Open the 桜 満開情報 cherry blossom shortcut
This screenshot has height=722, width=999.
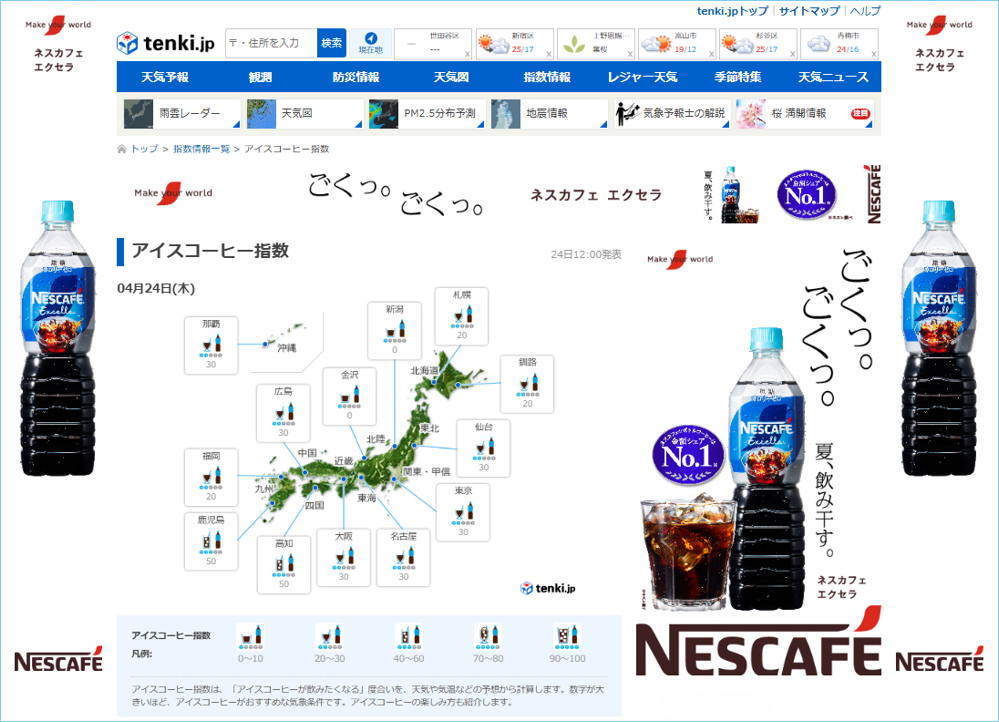click(x=804, y=113)
